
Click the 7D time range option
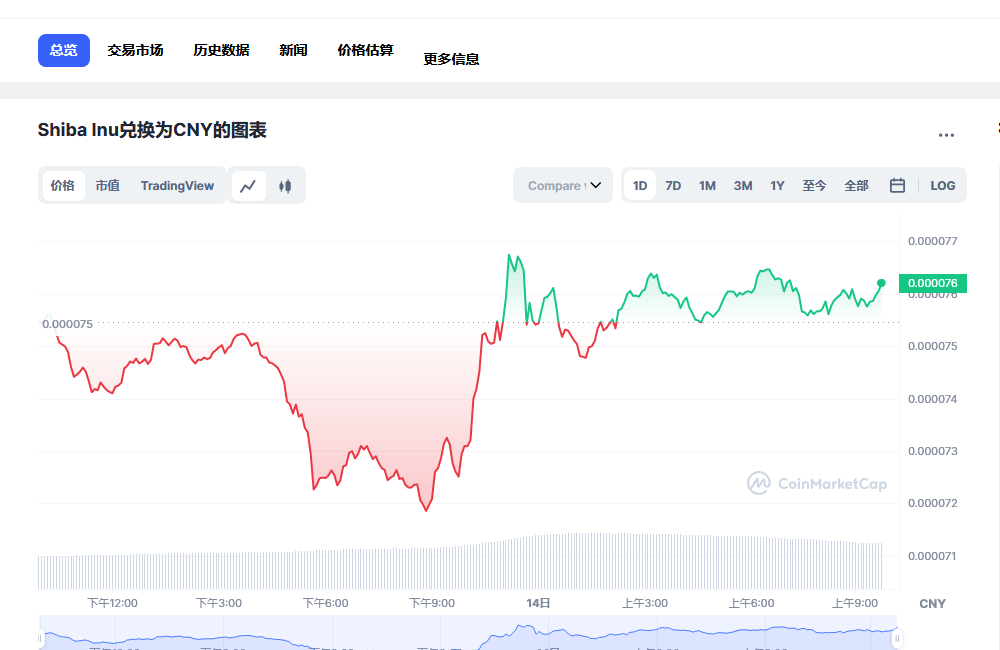[x=673, y=185]
